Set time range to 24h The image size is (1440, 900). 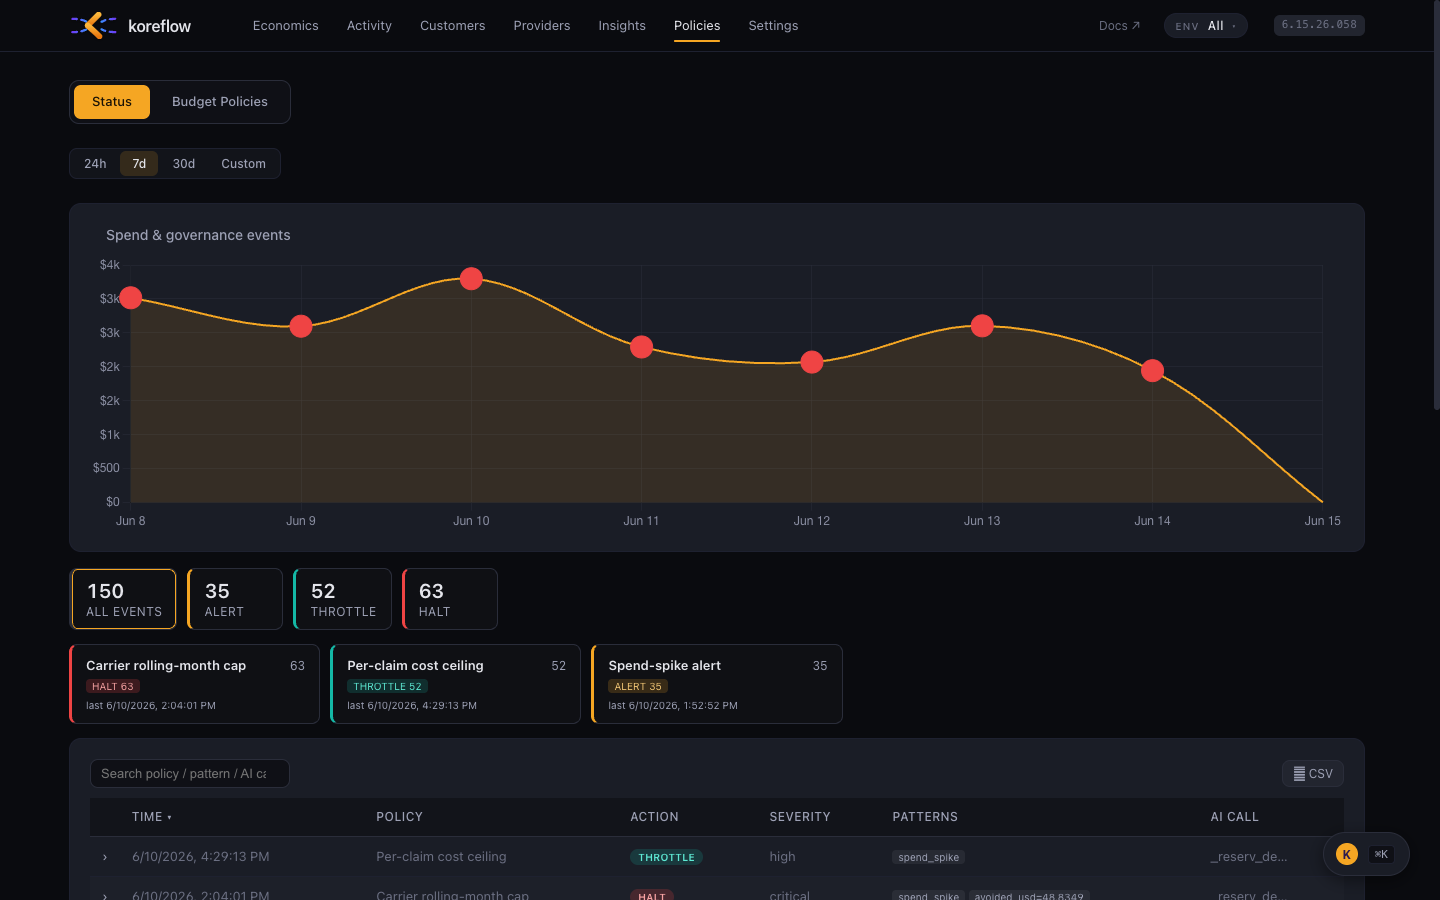[95, 164]
